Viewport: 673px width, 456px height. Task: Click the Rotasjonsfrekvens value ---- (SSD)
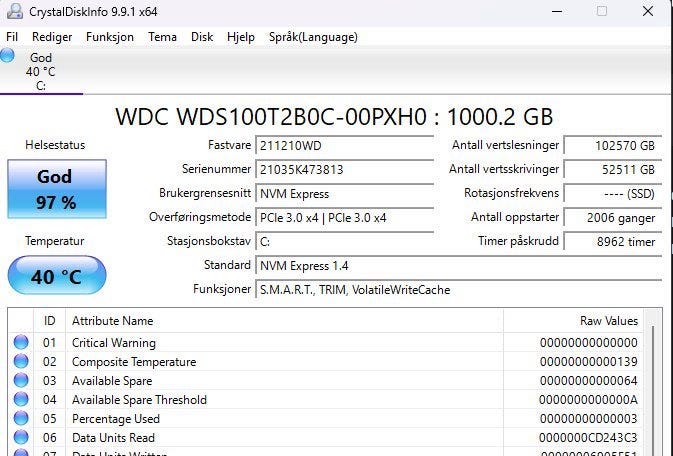click(613, 194)
